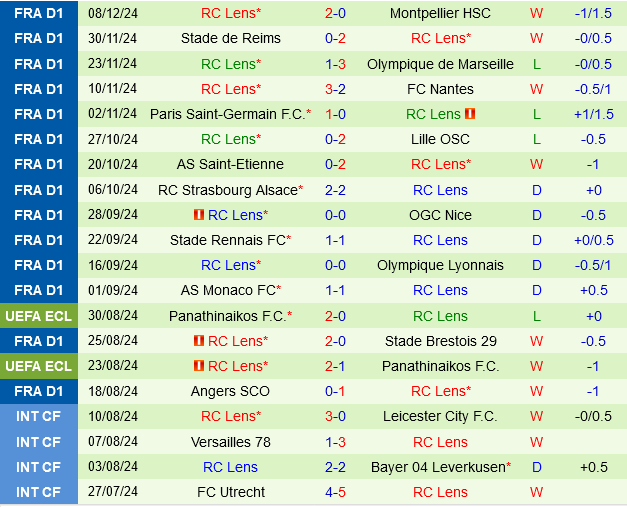Viewport: 627px width, 507px height.
Task: Open Bayer 04 Leverkusen team link
Action: click(438, 467)
